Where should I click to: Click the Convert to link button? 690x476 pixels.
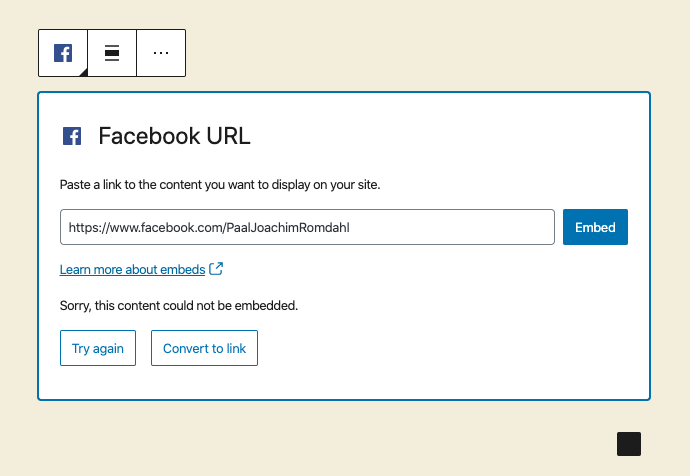click(204, 348)
